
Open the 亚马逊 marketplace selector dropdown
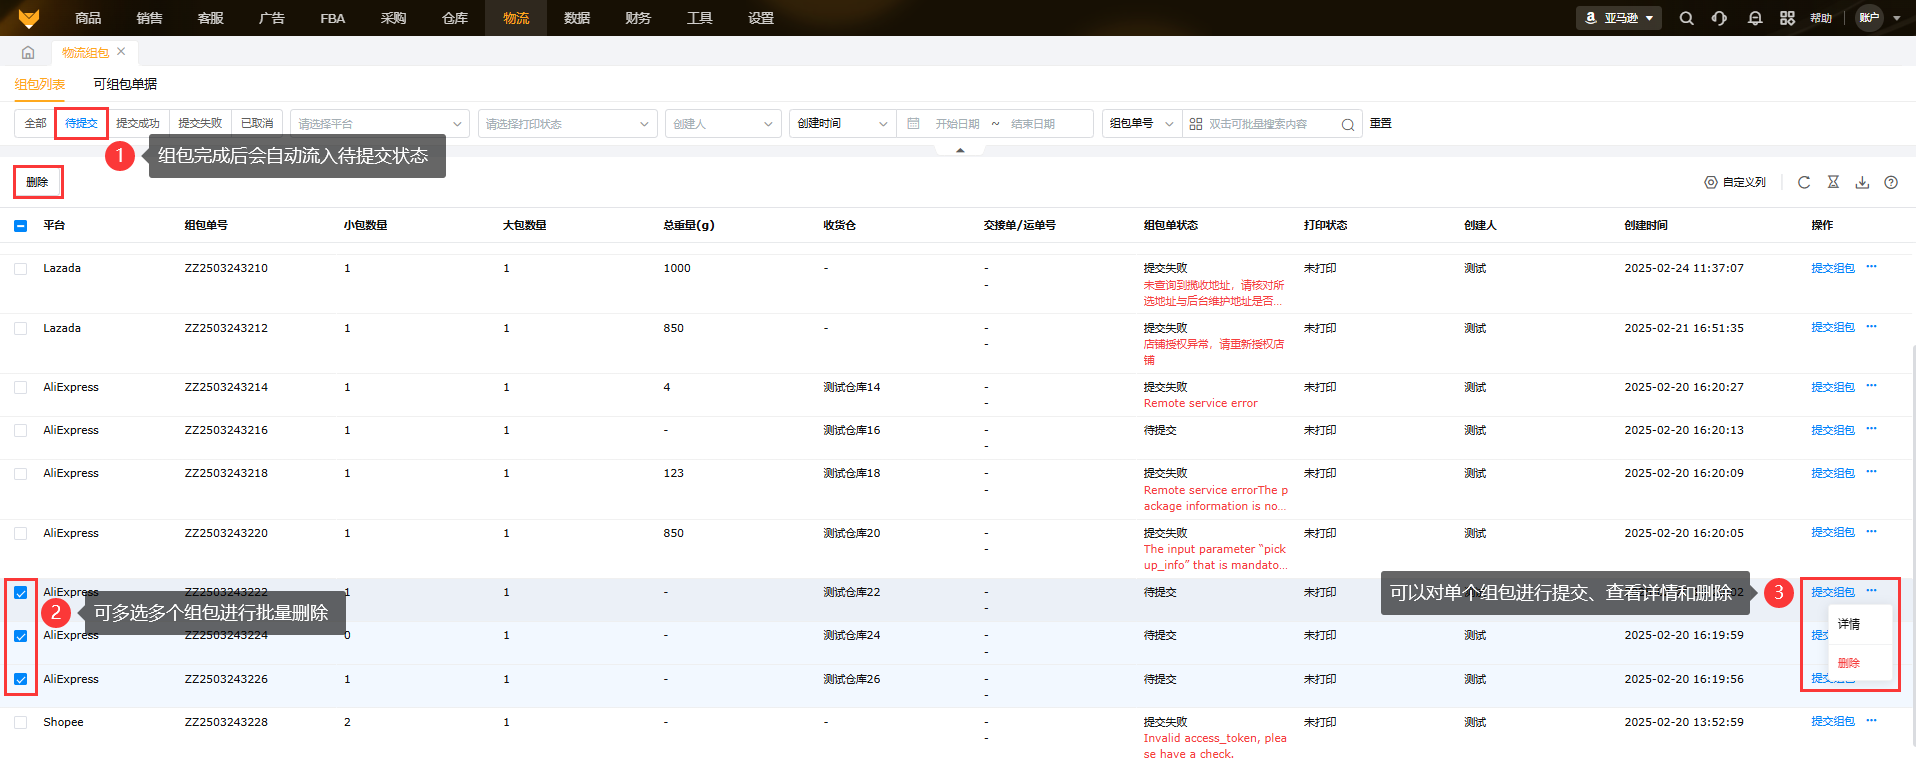[1618, 18]
